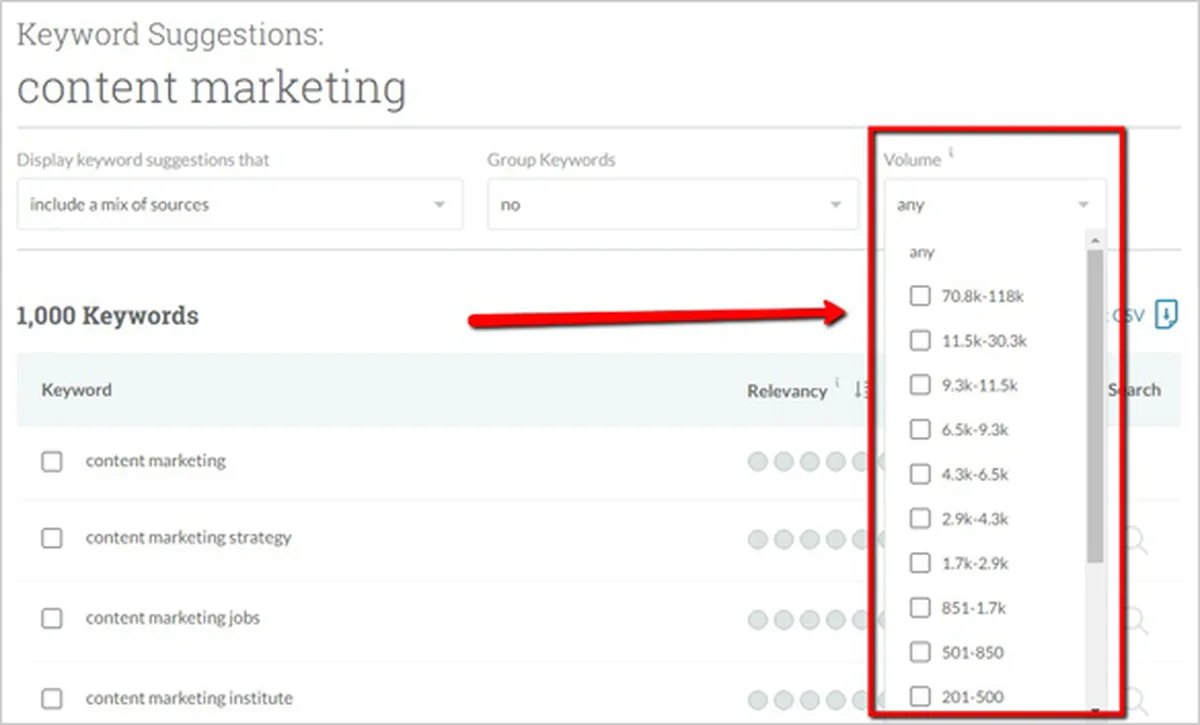Check the 4.3k-6.5k volume option

(x=919, y=474)
